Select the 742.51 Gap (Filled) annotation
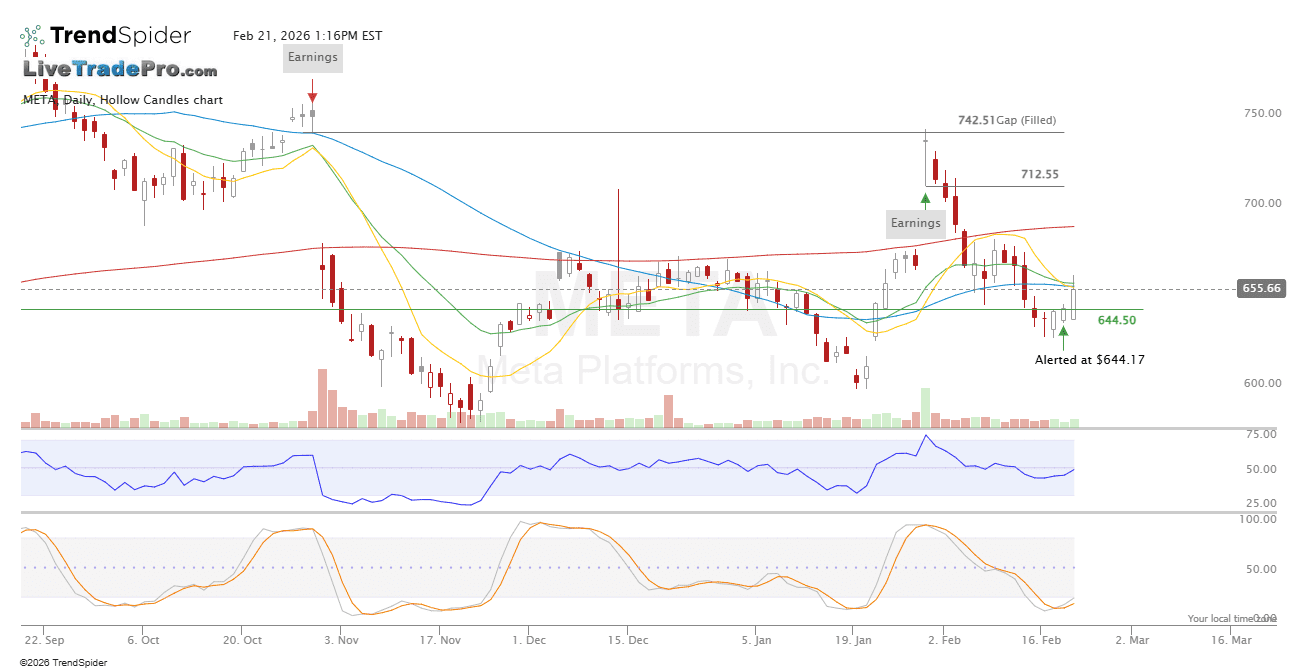The image size is (1307, 672). click(x=1006, y=121)
